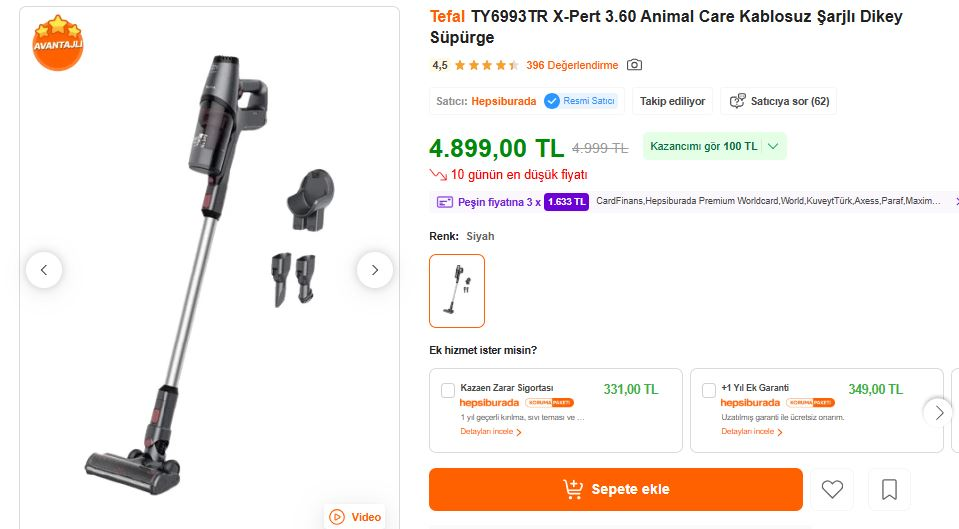Enable Kazaen Zarar Sigortası checkbox
This screenshot has width=959, height=529.
448,390
